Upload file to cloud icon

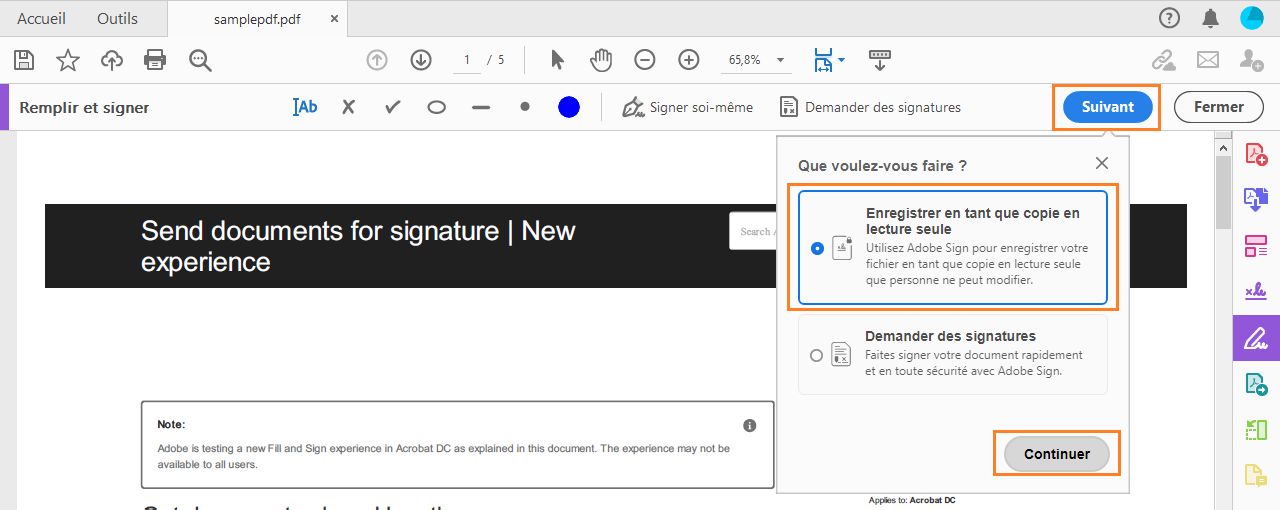coord(112,60)
